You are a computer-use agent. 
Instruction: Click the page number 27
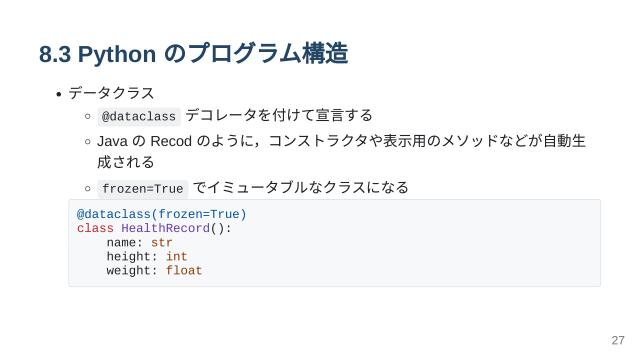[x=618, y=340]
